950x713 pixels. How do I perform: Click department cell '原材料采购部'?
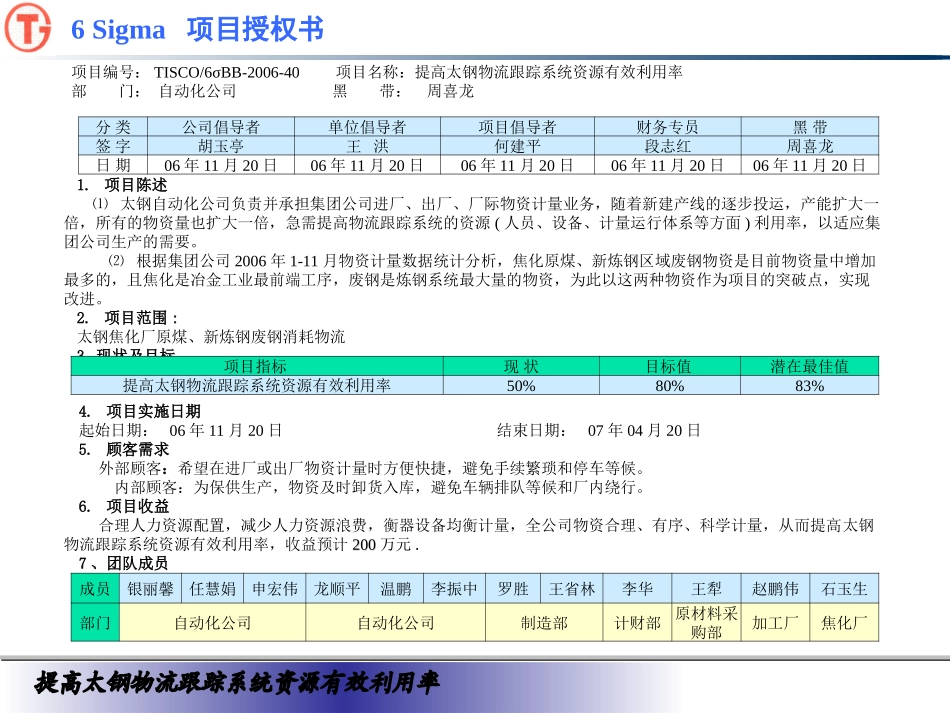706,622
